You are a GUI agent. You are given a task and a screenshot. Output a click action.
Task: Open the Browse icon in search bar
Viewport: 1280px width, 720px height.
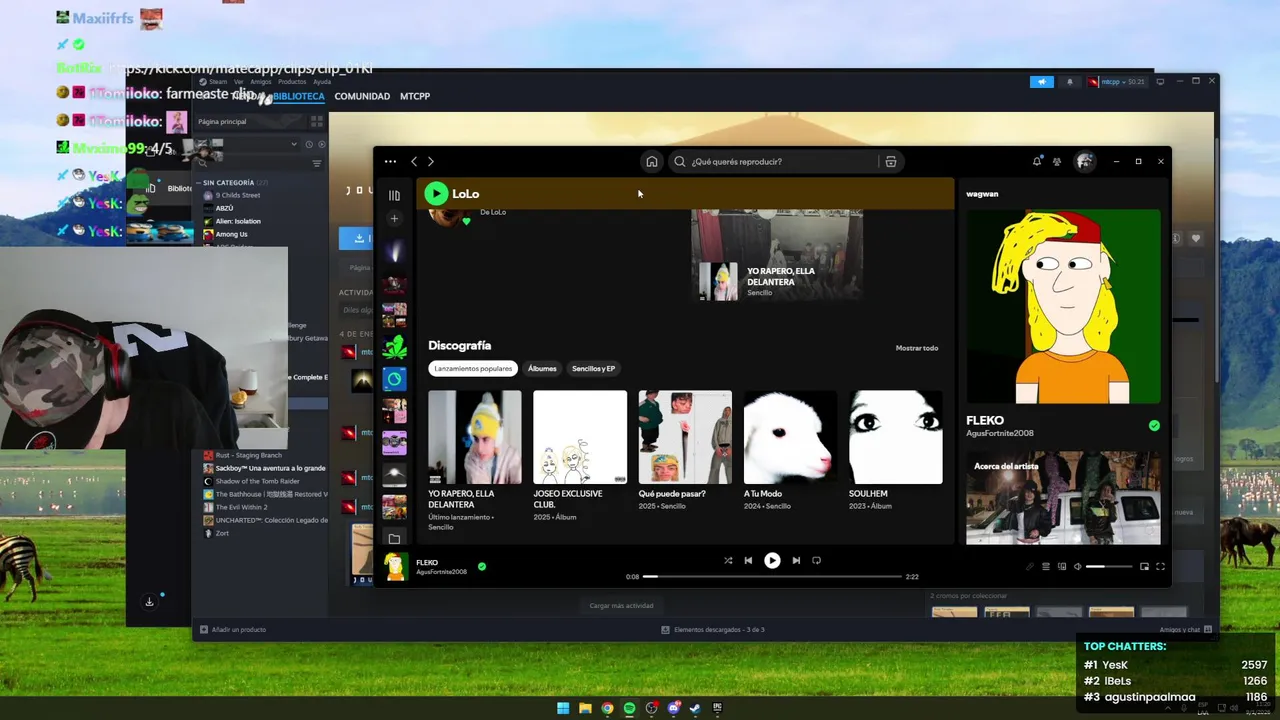pos(890,161)
